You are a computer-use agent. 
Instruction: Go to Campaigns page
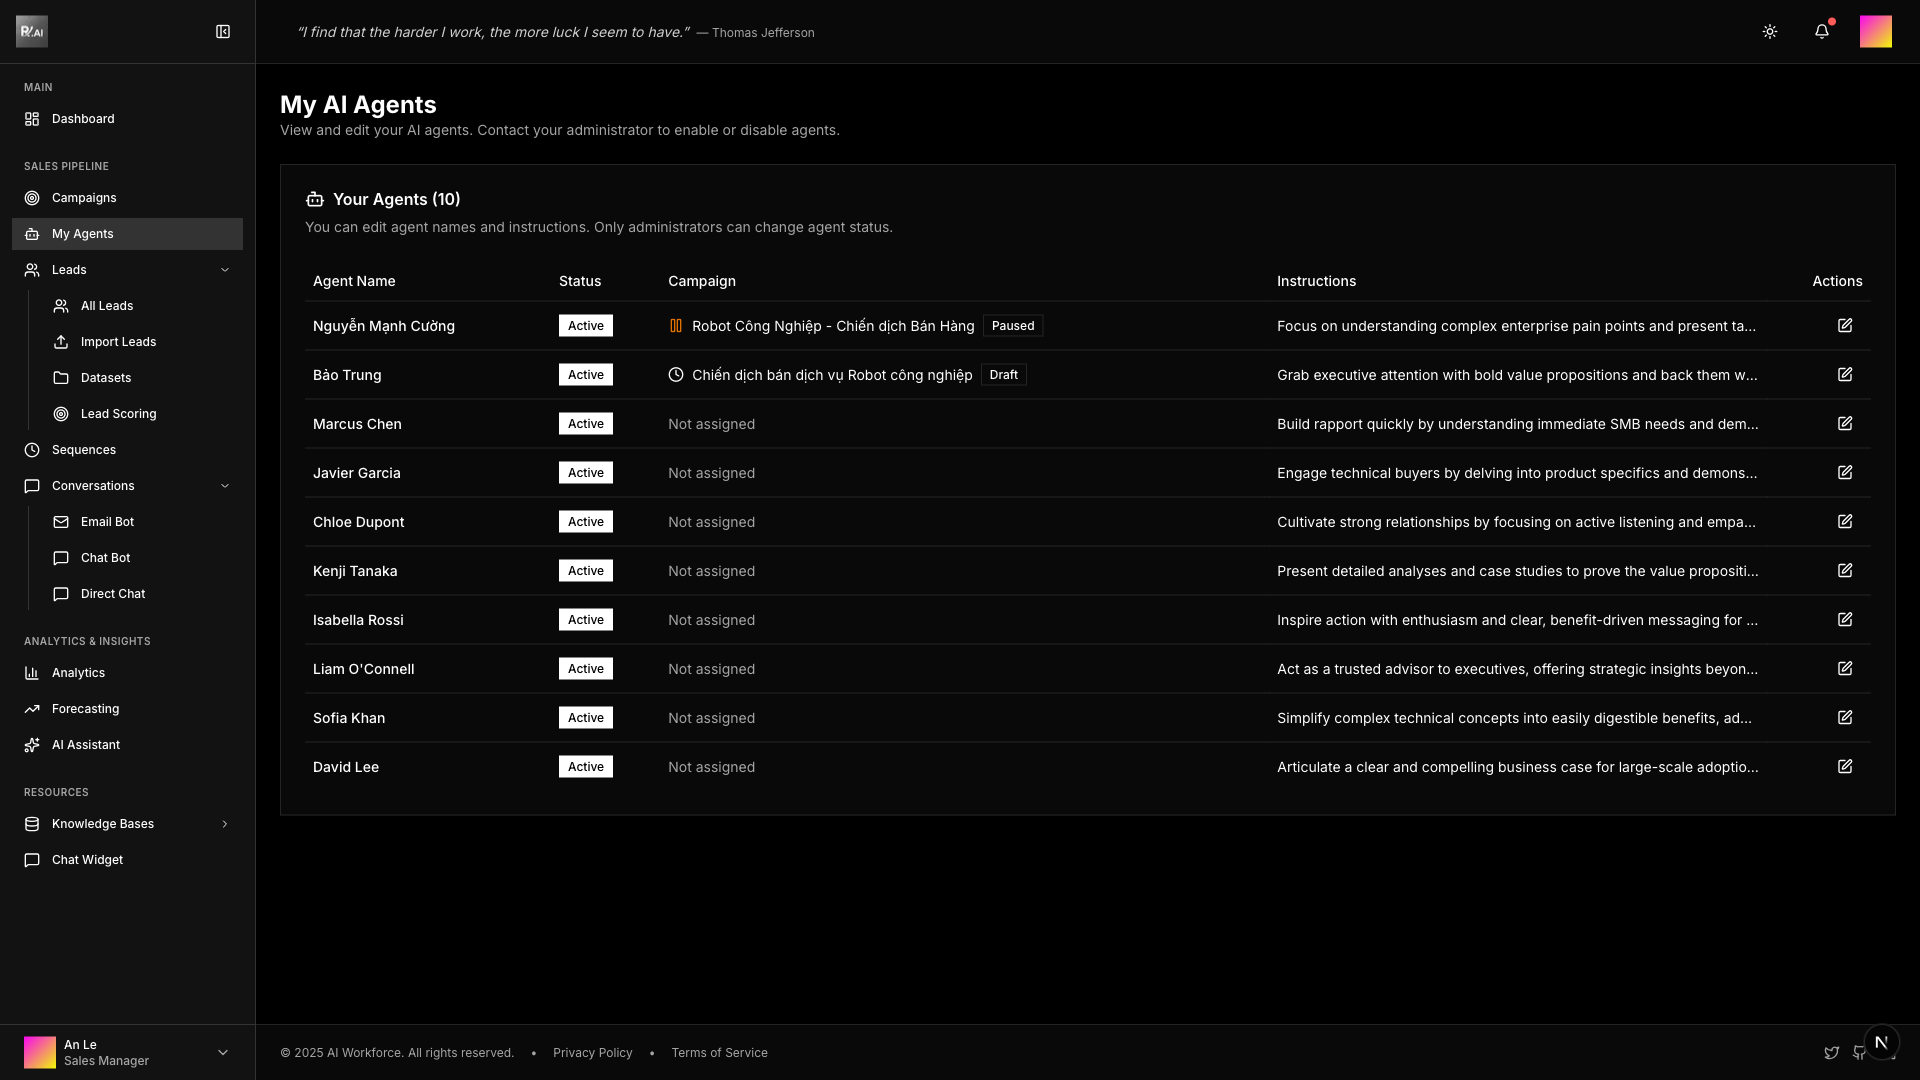(x=84, y=198)
